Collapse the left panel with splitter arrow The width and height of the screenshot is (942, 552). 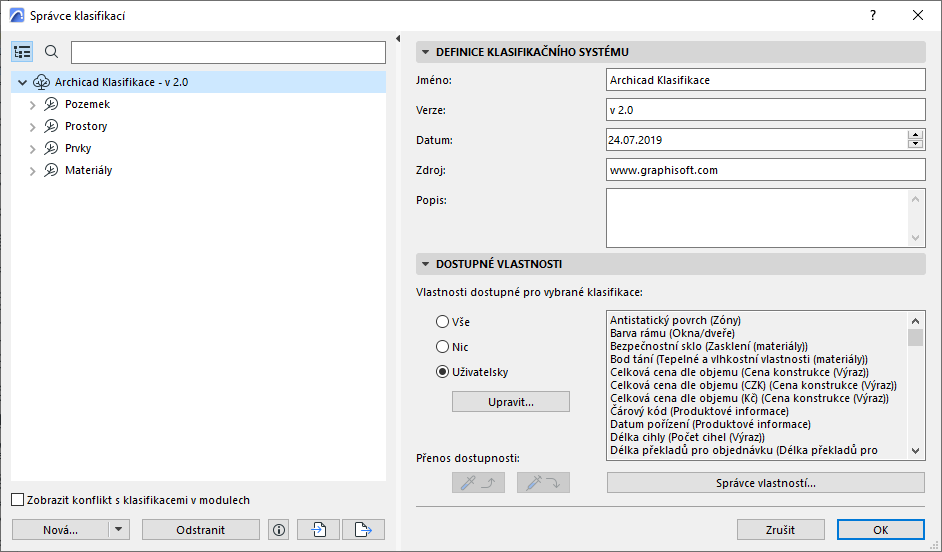pos(398,38)
